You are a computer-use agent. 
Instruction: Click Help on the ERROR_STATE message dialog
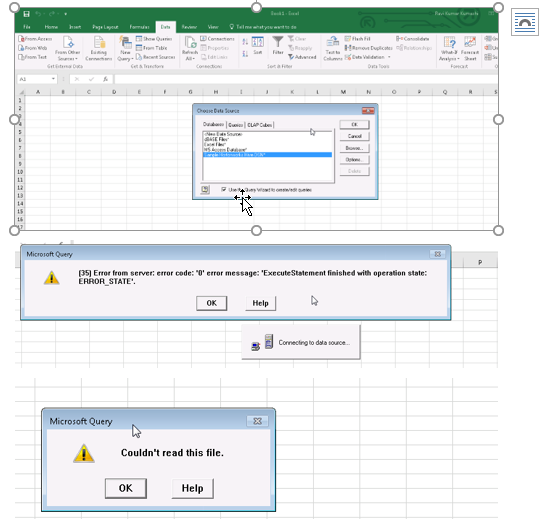point(260,303)
